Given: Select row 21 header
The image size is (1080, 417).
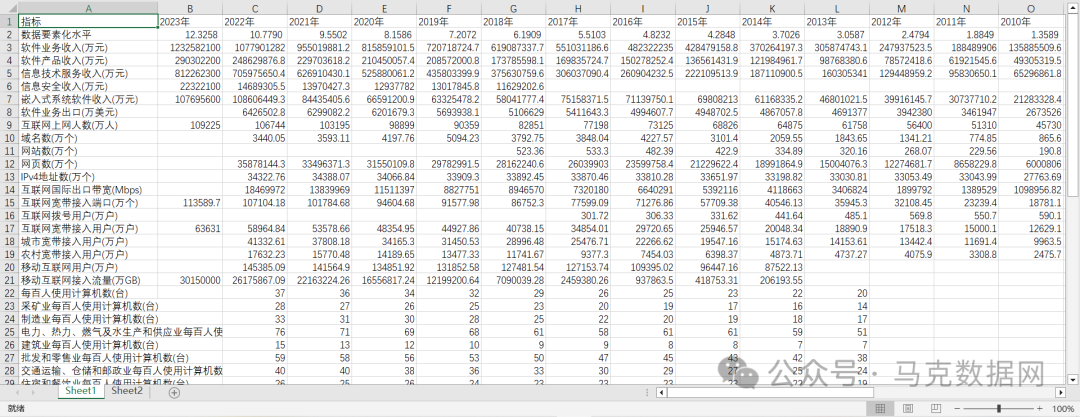Looking at the screenshot, I should coord(8,280).
